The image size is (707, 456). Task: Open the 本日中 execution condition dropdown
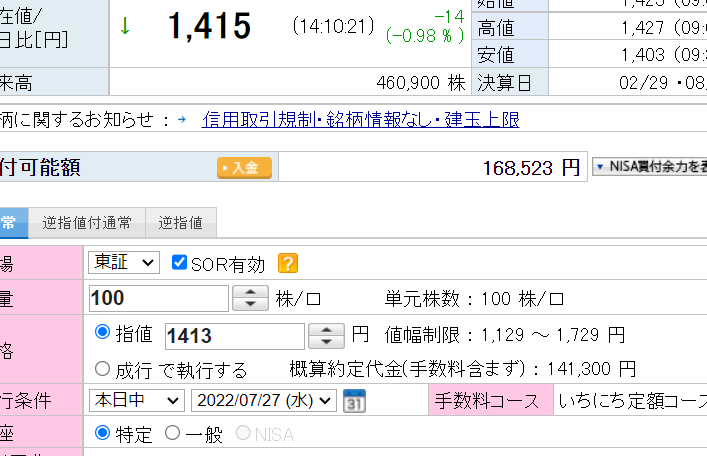[x=136, y=401]
